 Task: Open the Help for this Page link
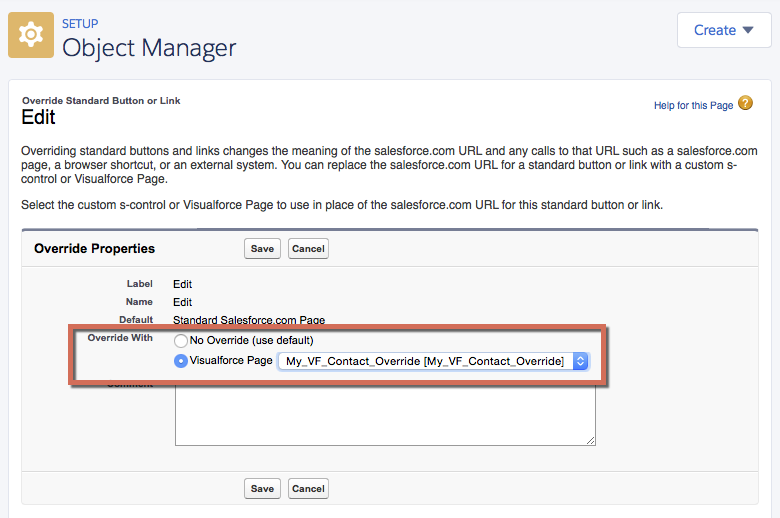coord(693,105)
